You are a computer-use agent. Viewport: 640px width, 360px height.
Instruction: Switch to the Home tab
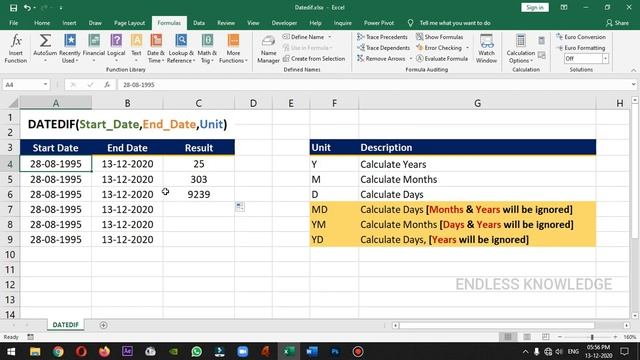[x=42, y=23]
